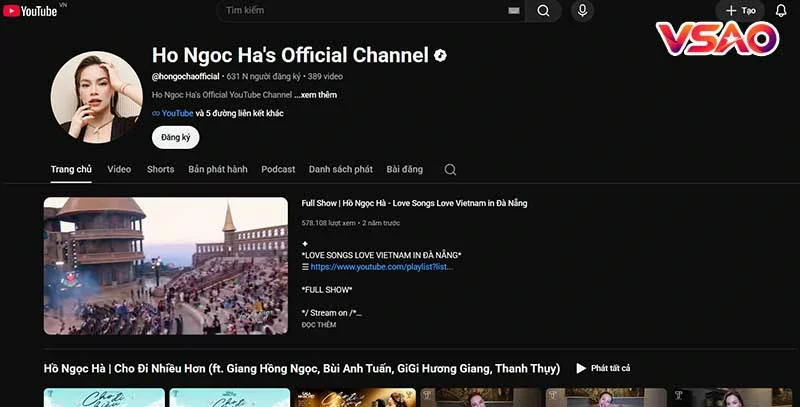Click Phát tất cả play all button

pos(603,368)
